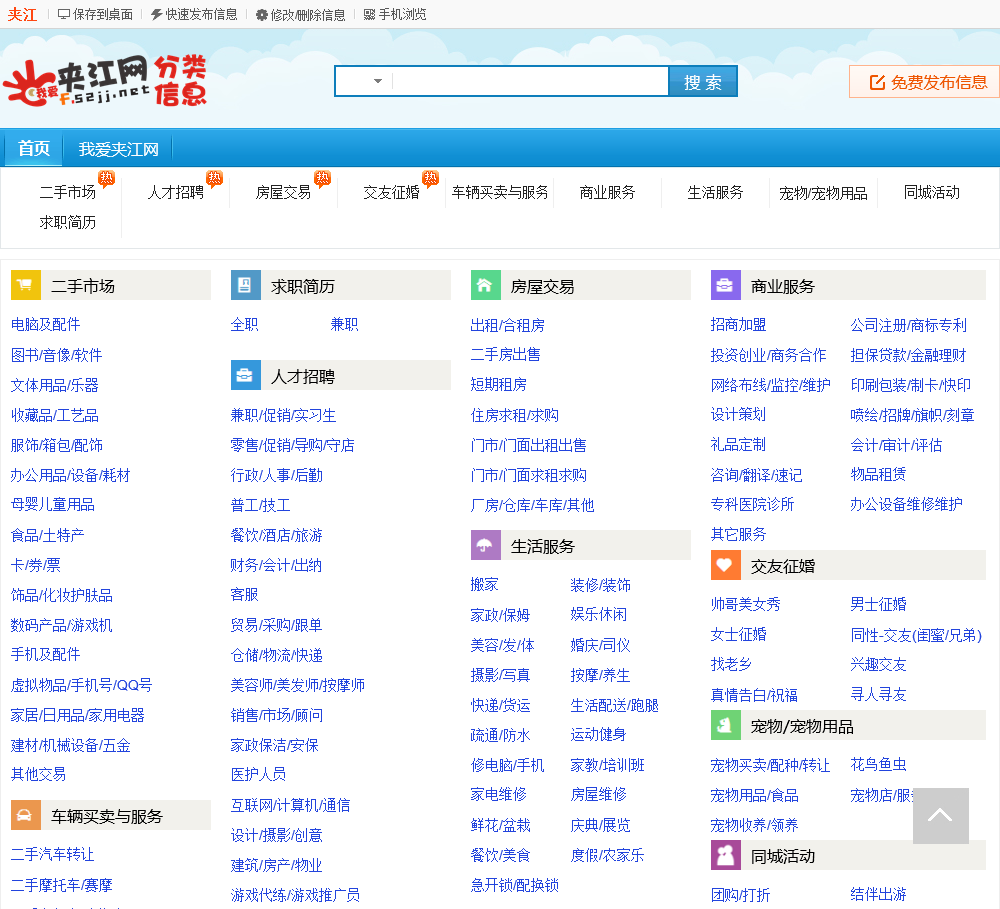Click the back-to-top arrow button
Screen dimensions: 1000x909
(x=940, y=816)
